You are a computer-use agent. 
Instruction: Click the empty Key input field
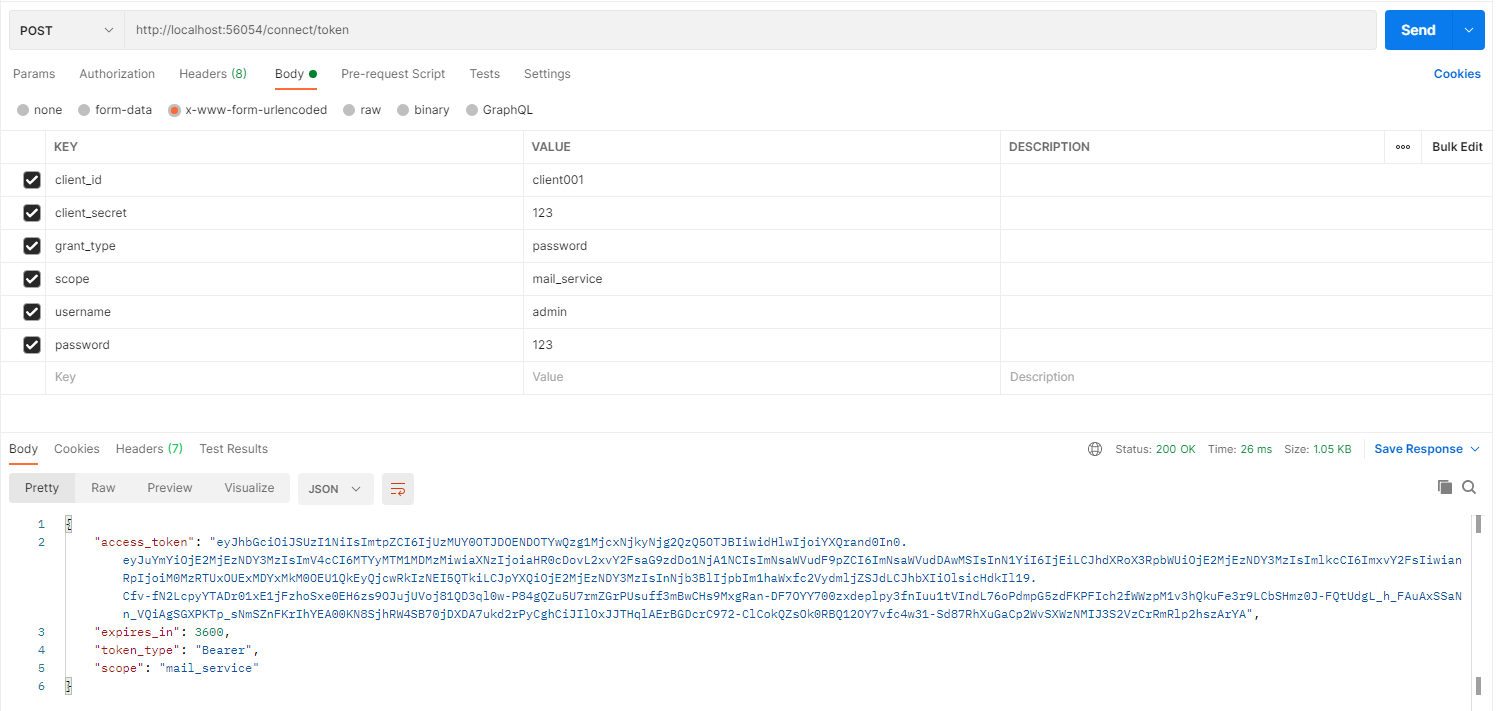[x=285, y=377]
